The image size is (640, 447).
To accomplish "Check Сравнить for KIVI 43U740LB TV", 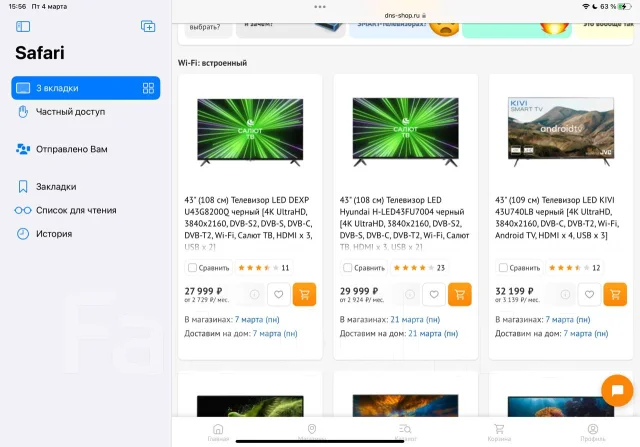I will pyautogui.click(x=520, y=268).
